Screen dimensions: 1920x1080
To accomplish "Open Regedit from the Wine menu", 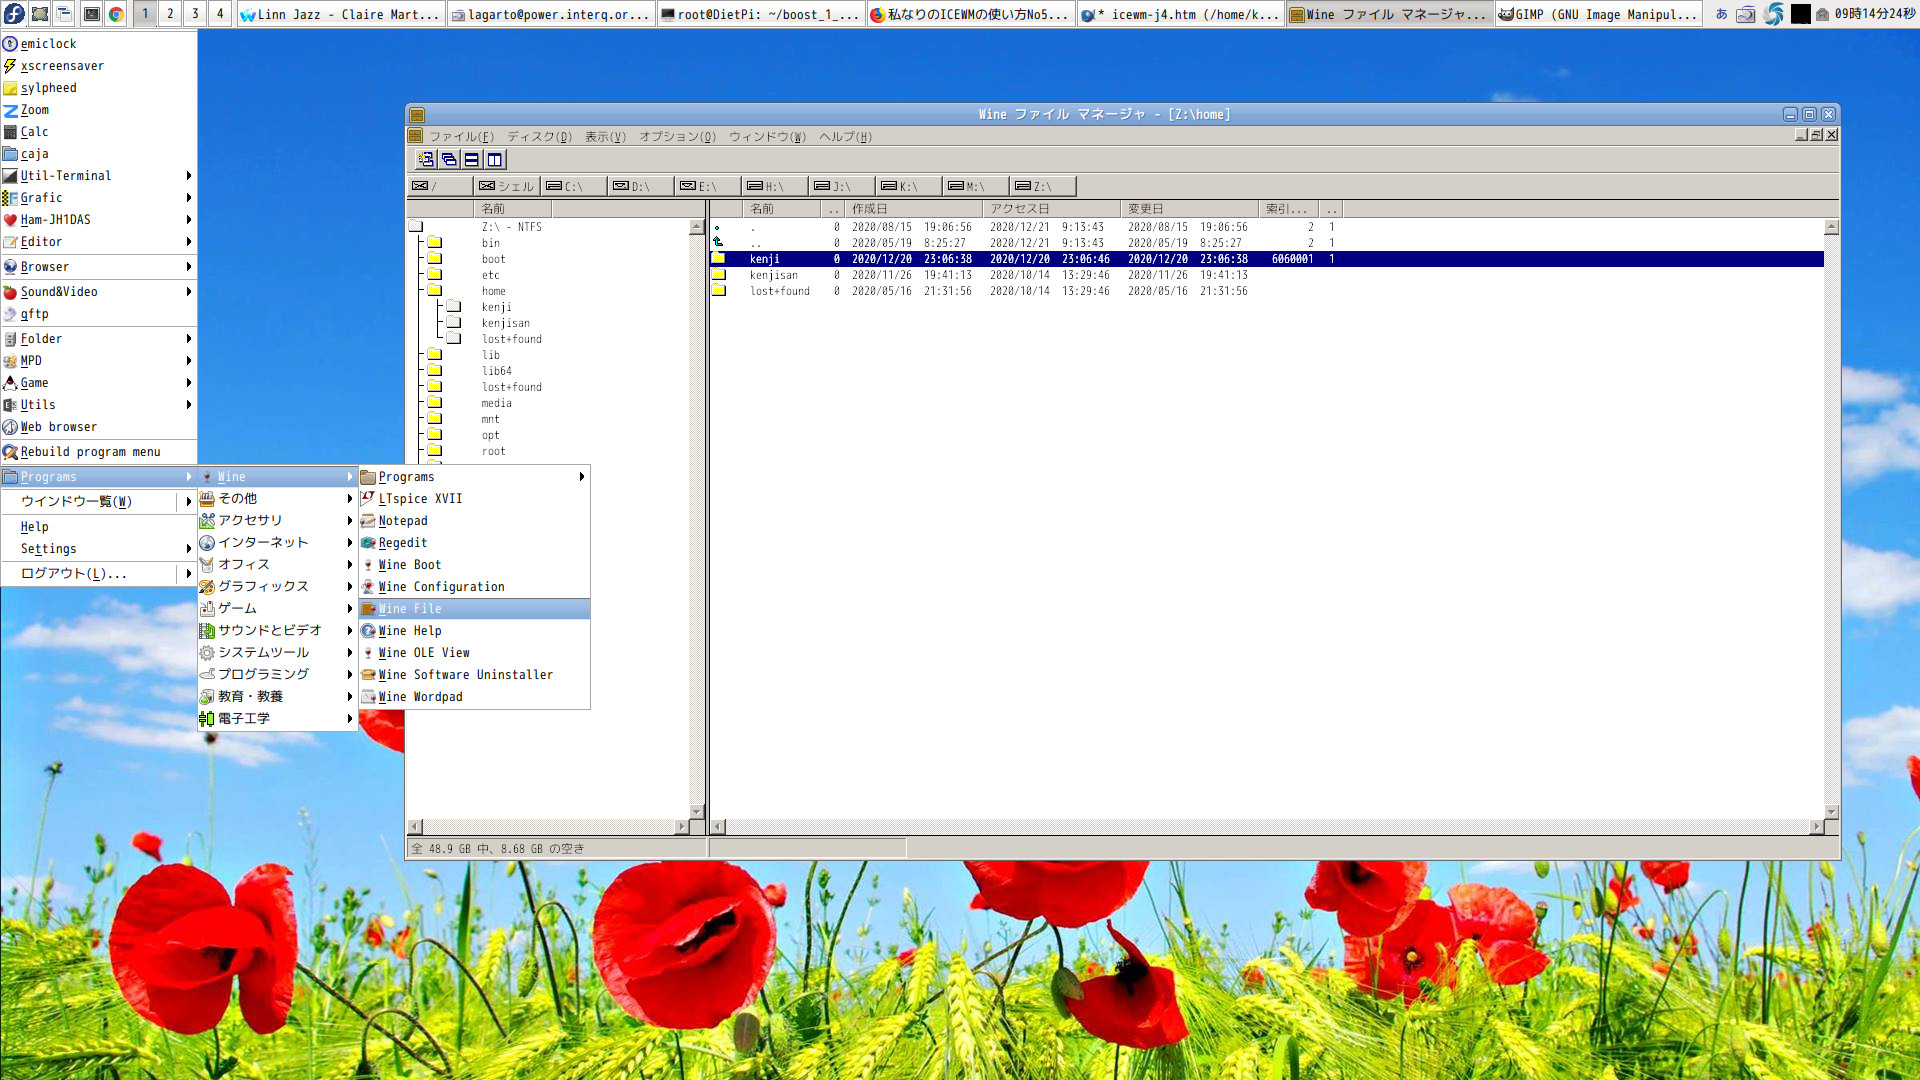I will pos(402,543).
